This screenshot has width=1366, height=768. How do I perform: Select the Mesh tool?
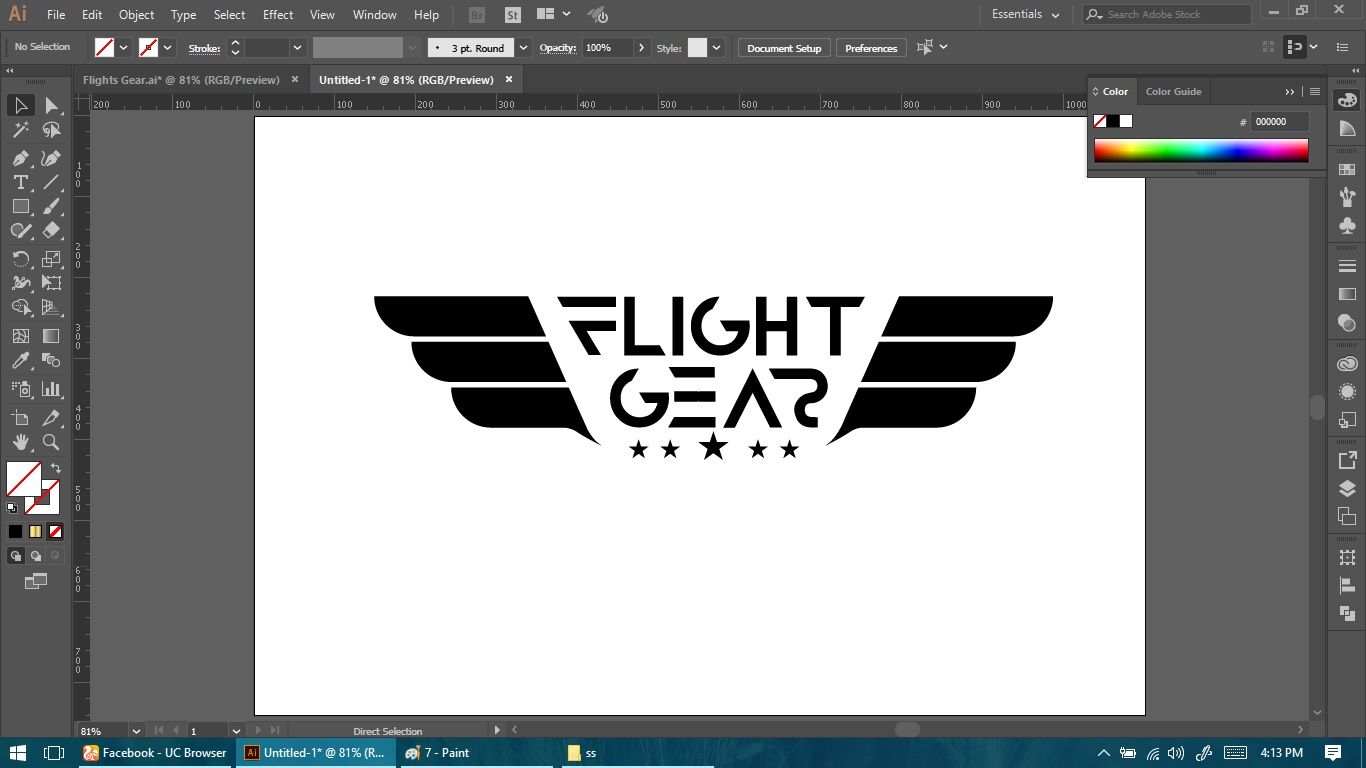click(20, 336)
